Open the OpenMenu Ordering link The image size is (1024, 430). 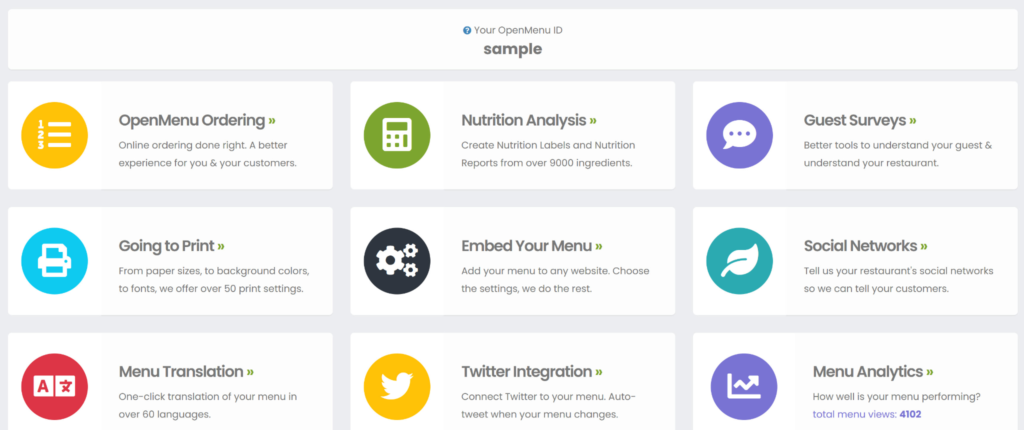tap(197, 120)
